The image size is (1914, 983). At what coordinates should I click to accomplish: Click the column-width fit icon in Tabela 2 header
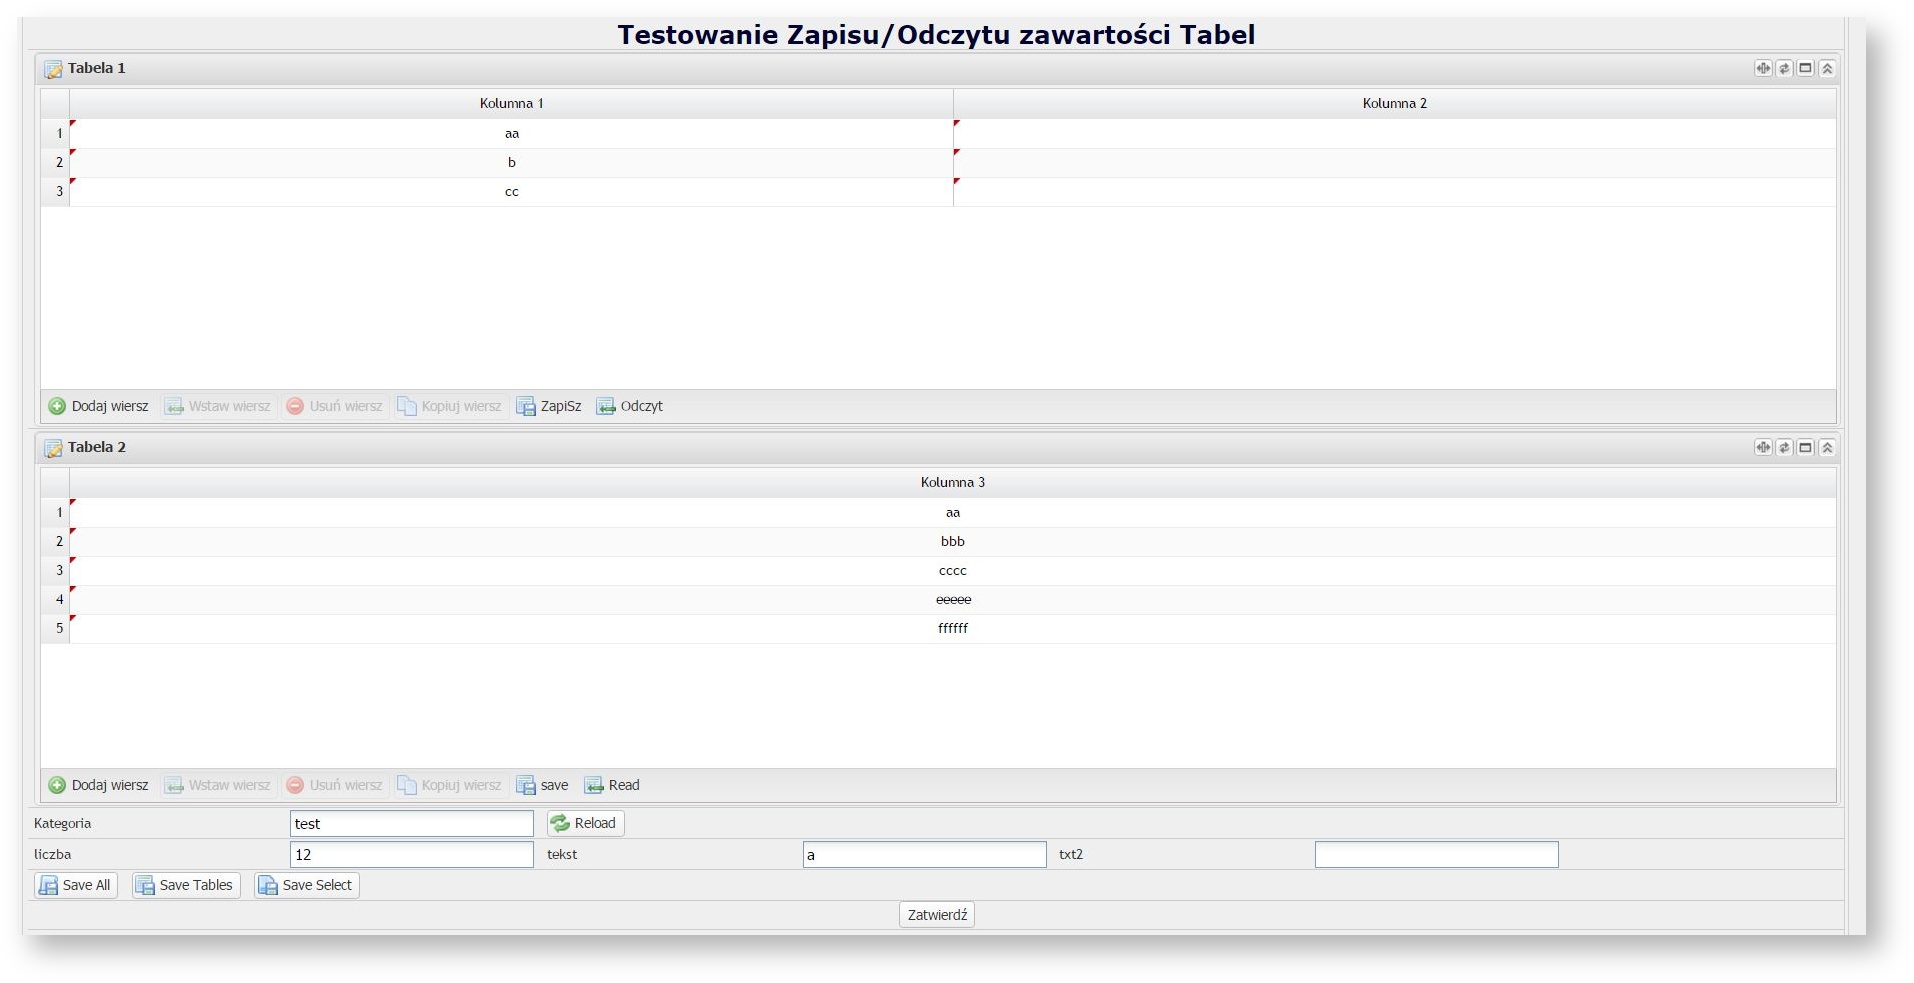point(1762,447)
